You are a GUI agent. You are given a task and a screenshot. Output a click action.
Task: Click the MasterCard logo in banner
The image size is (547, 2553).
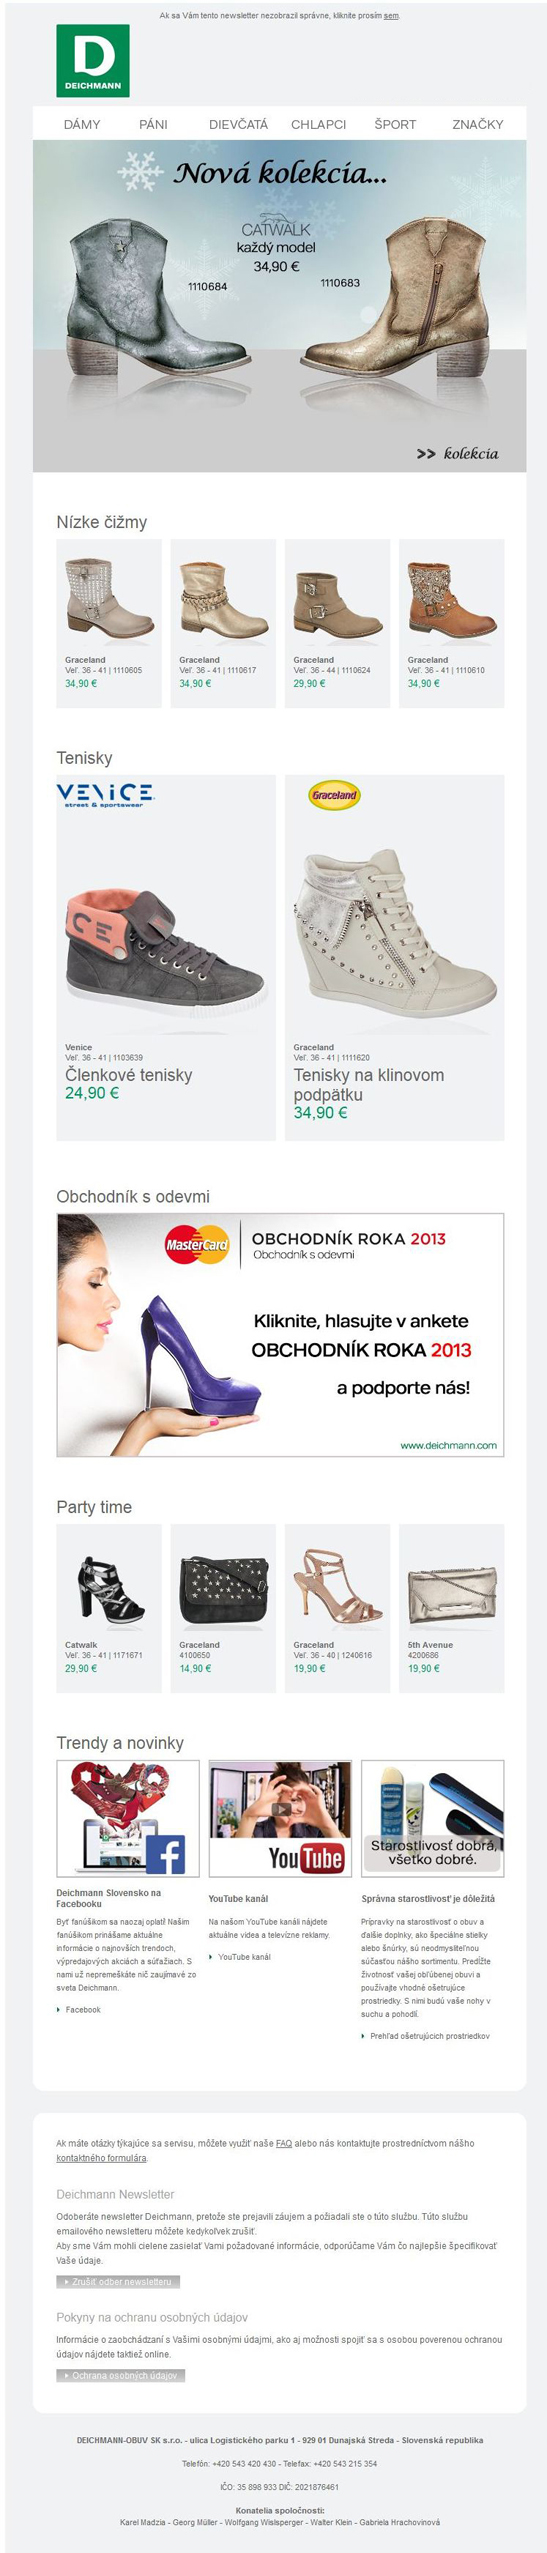pyautogui.click(x=197, y=1244)
